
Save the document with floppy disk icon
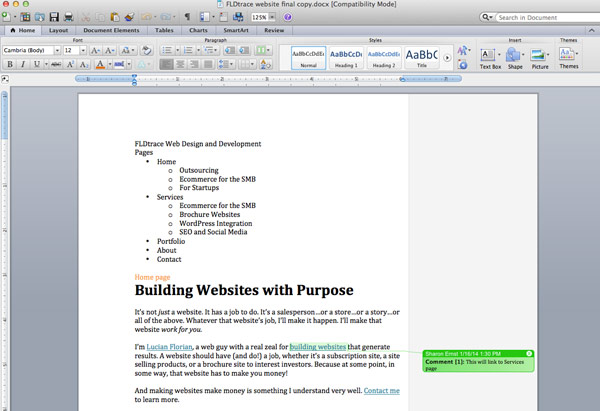tap(54, 17)
